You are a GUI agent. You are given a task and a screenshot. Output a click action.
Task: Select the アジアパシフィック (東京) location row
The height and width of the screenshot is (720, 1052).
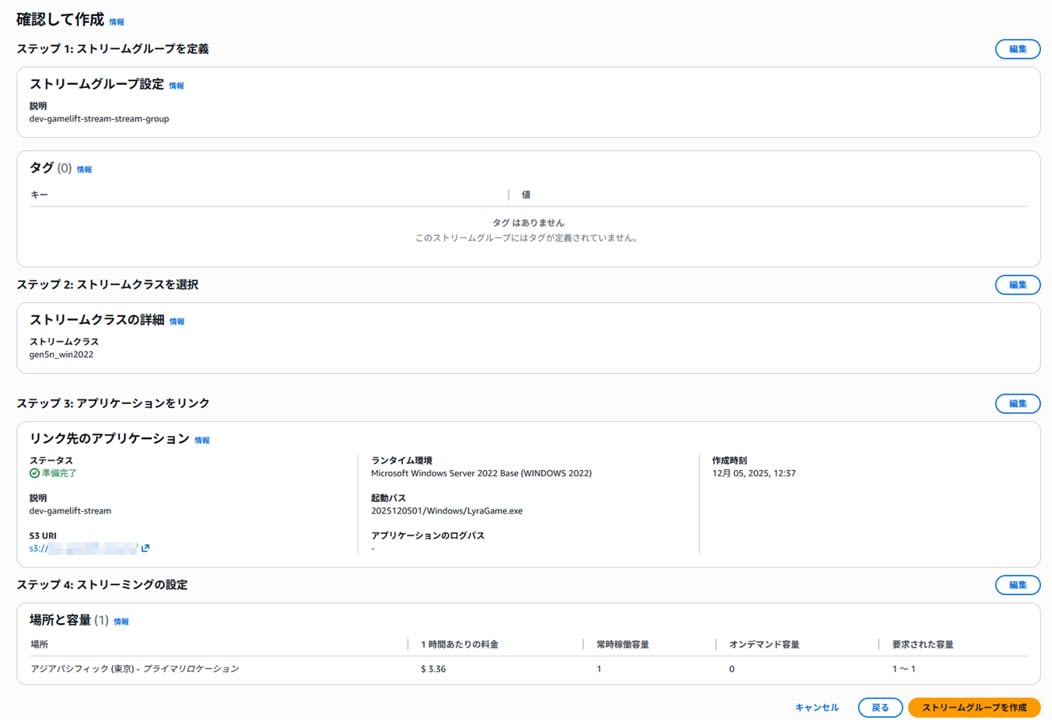coord(135,669)
